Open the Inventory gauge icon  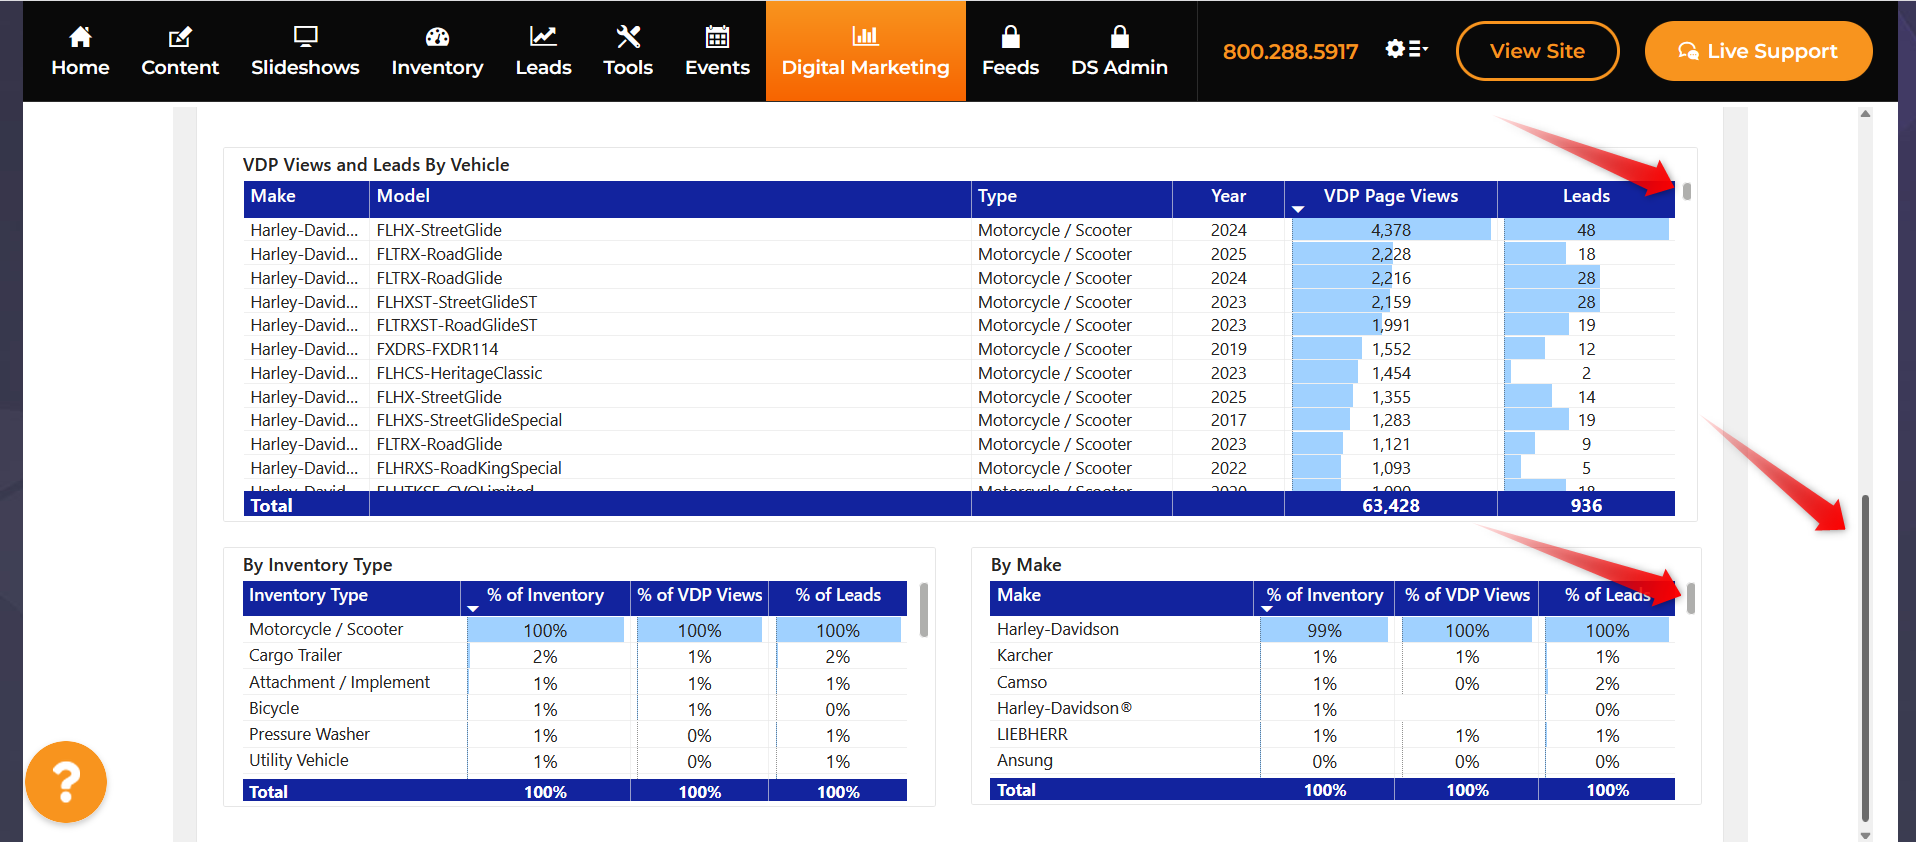point(437,37)
